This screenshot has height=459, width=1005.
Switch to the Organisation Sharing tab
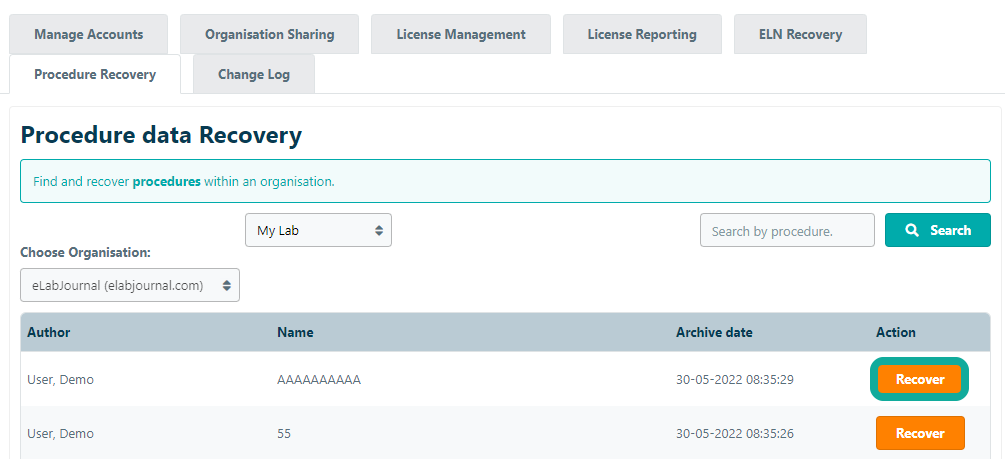coord(269,34)
